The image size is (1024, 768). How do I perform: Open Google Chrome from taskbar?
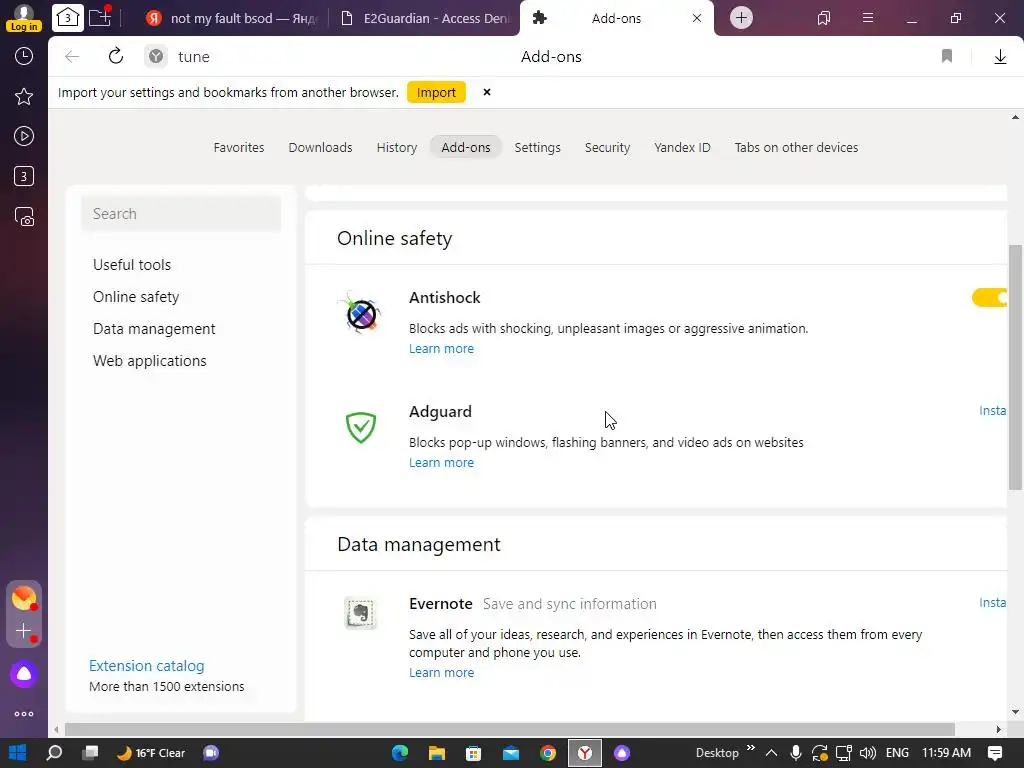[548, 753]
